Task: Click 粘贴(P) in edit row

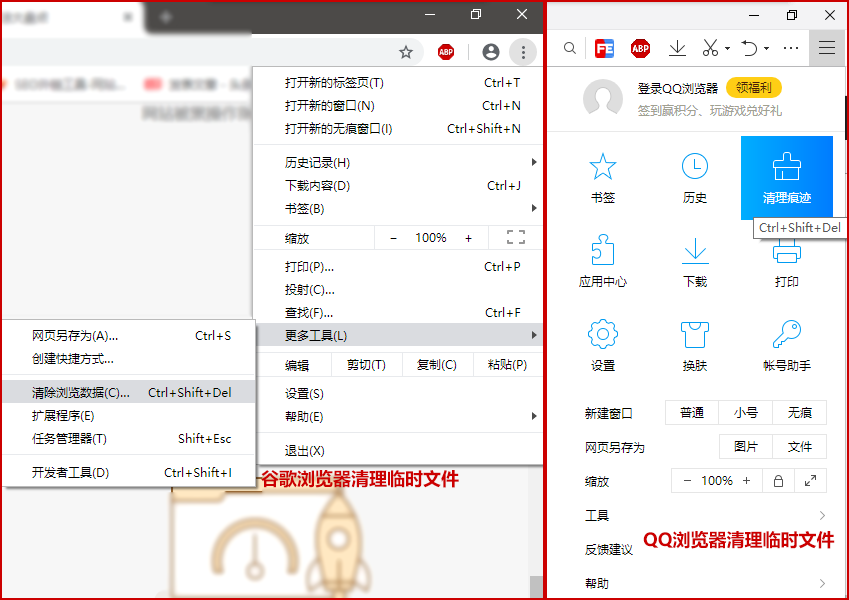Action: 507,364
